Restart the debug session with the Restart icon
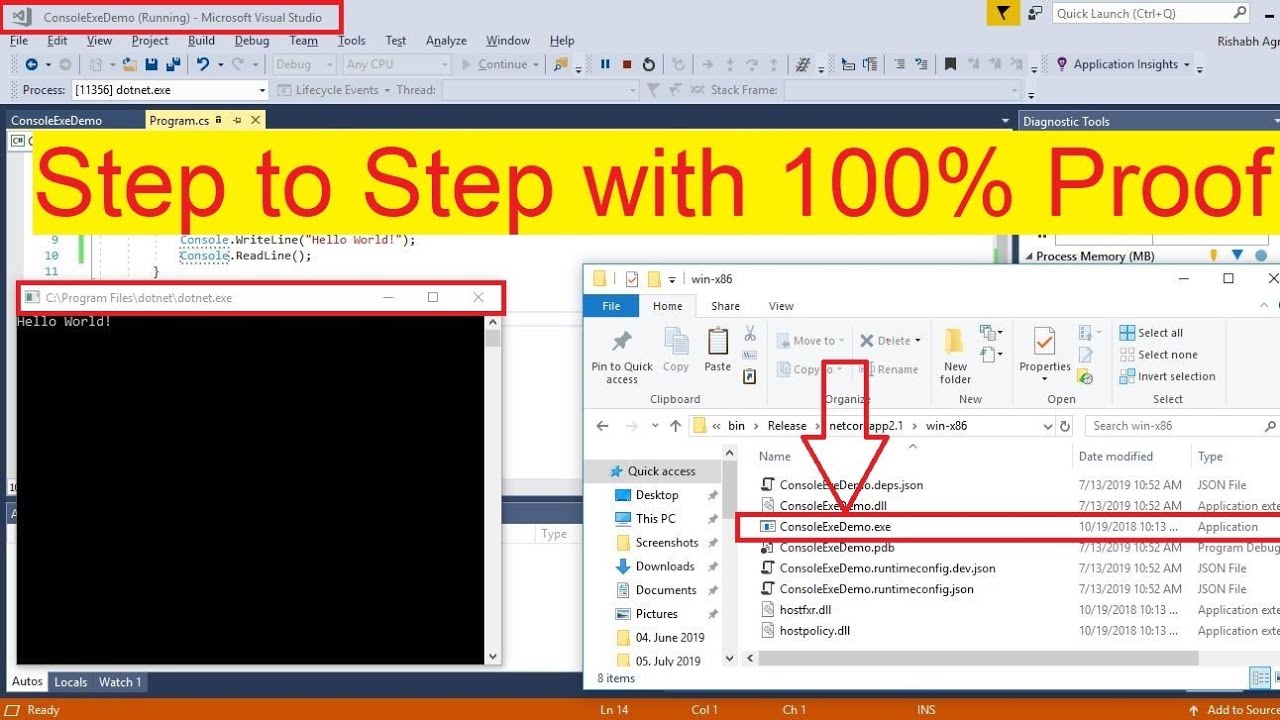Image resolution: width=1280 pixels, height=720 pixels. [649, 64]
